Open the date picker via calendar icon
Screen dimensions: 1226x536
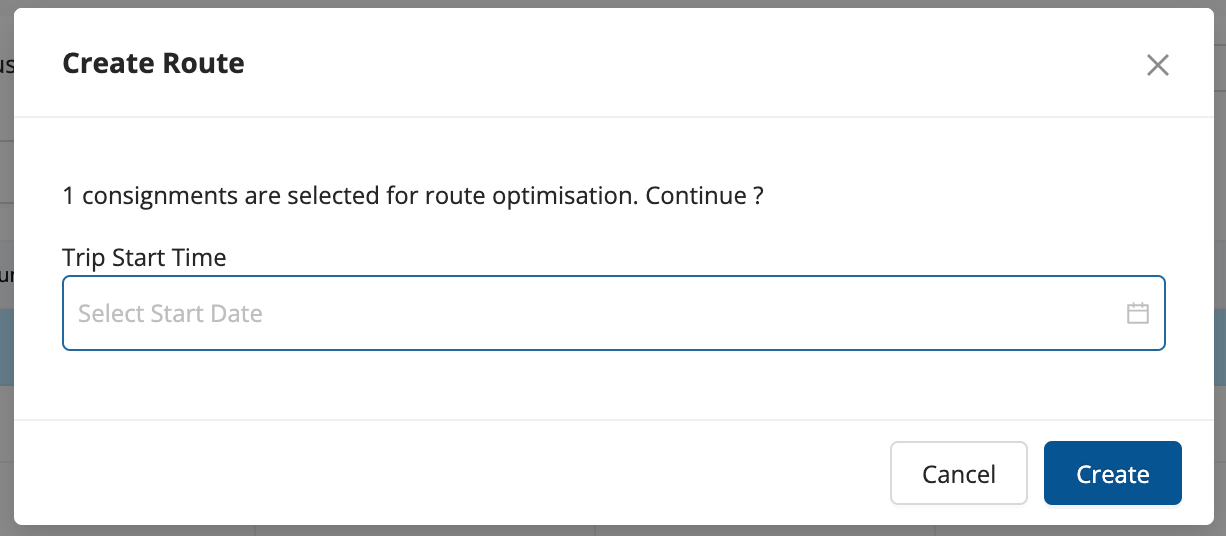click(x=1137, y=313)
